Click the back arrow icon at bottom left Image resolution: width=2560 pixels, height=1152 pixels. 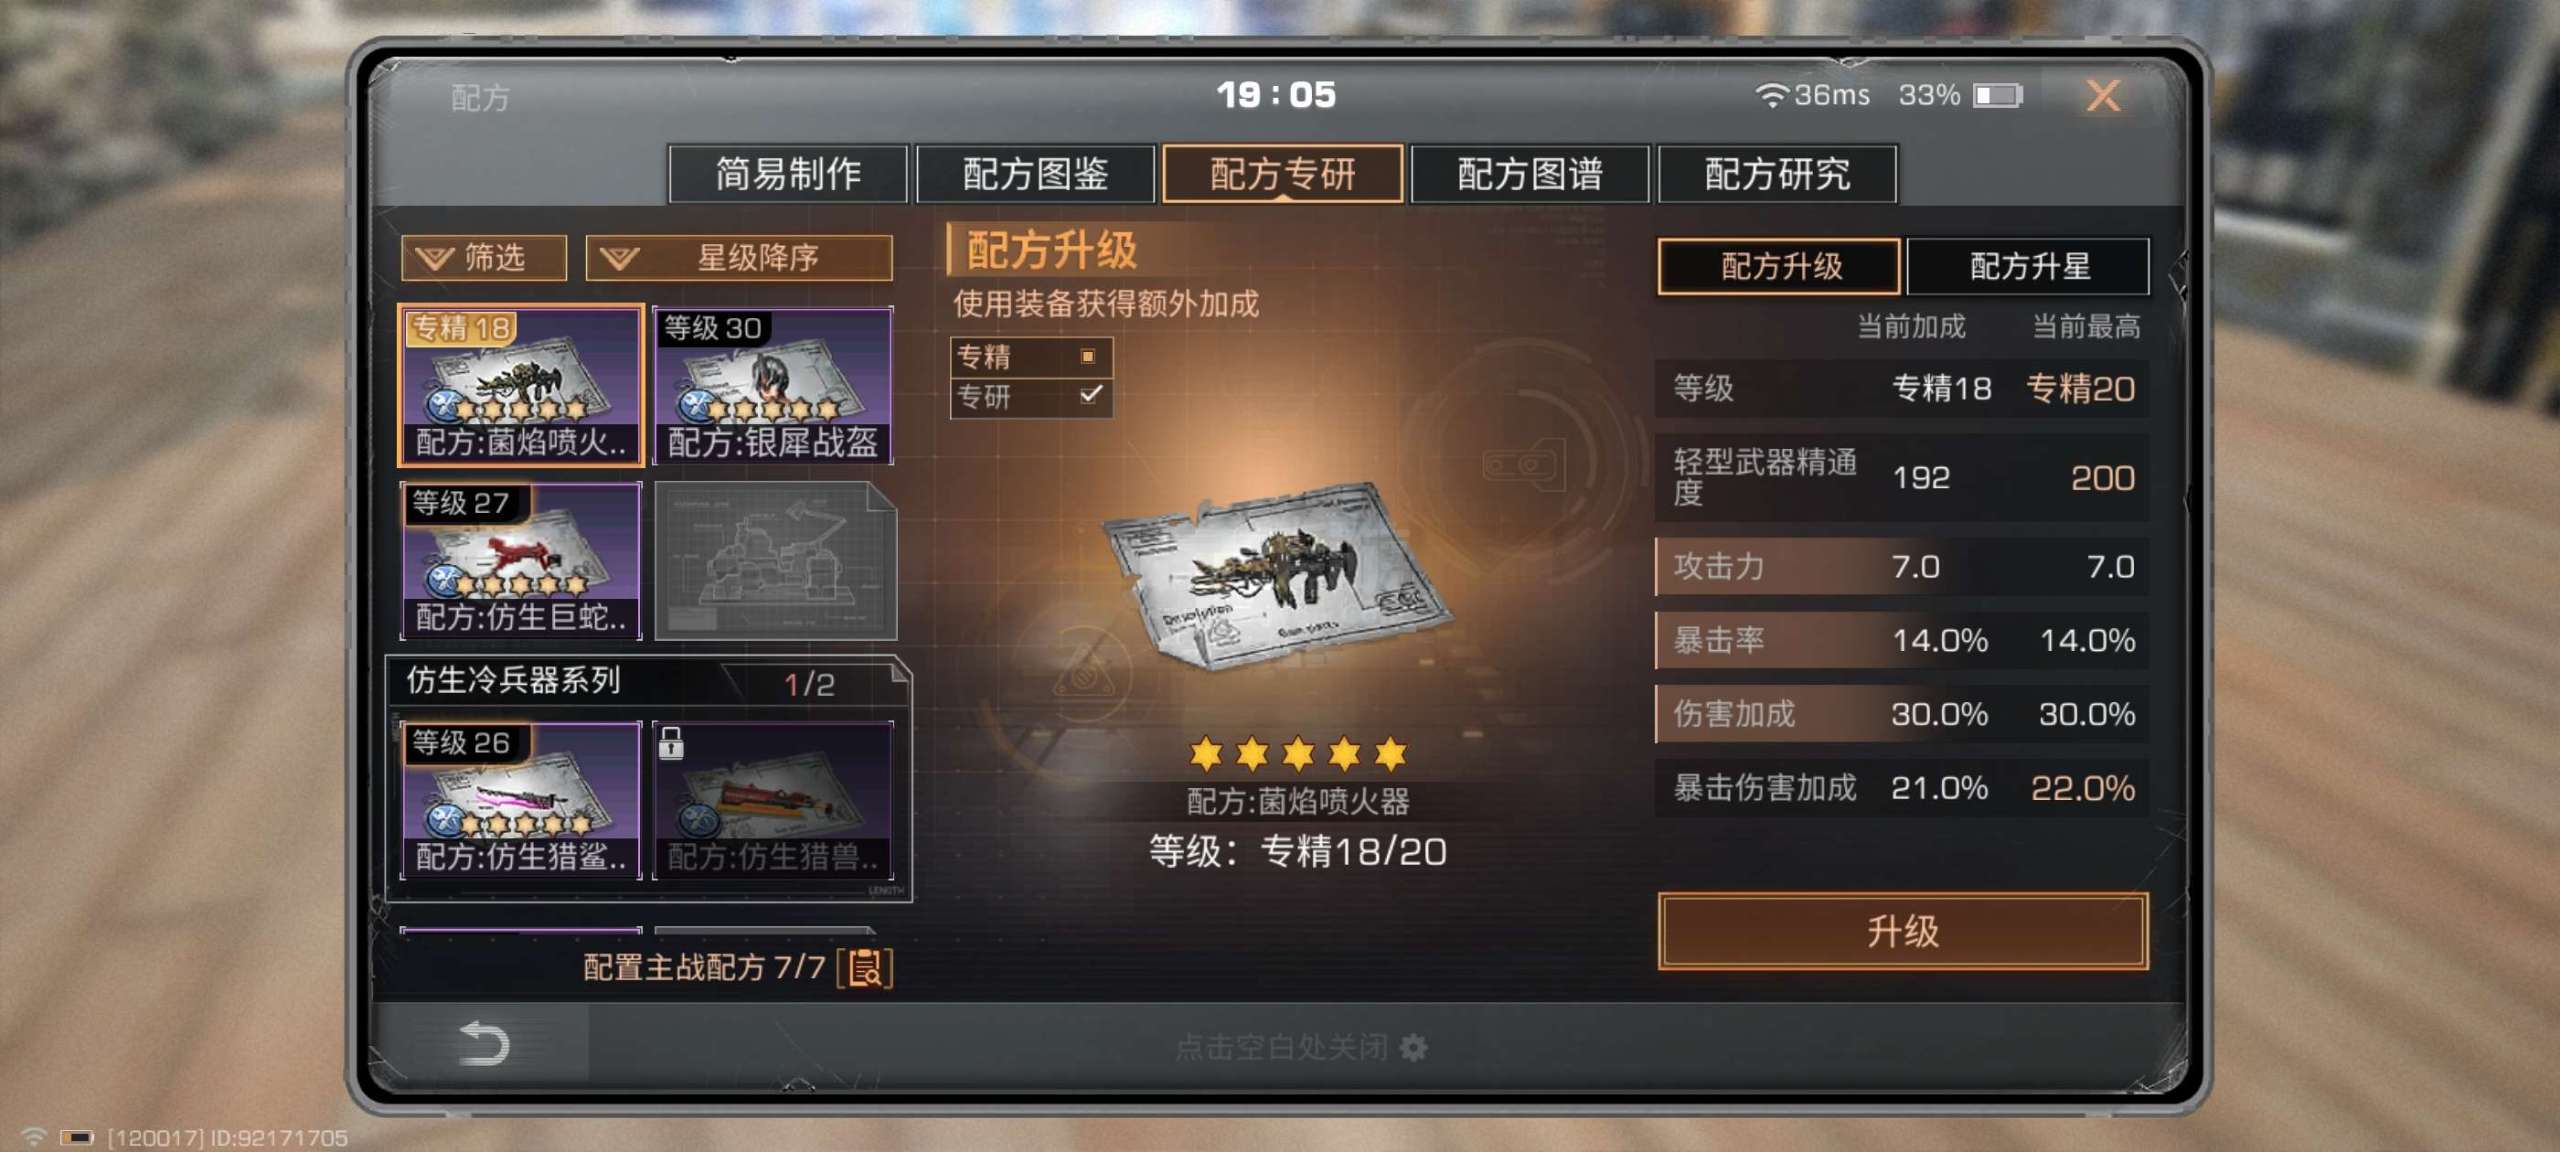tap(484, 1043)
